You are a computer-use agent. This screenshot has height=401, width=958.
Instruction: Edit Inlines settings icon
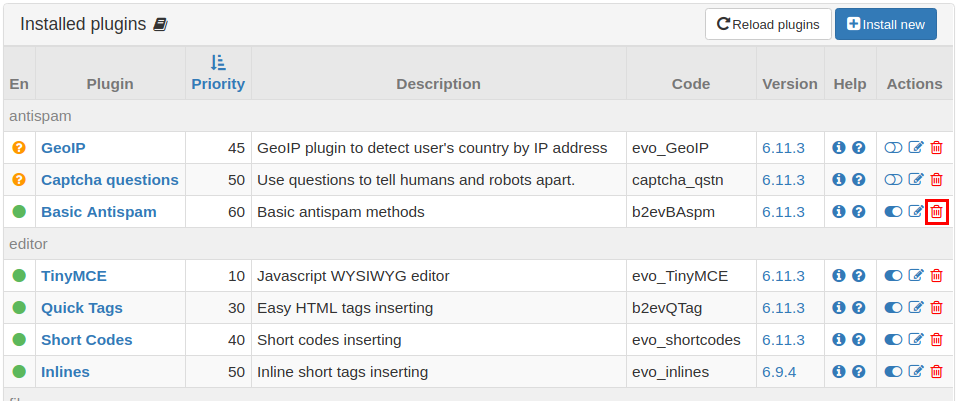click(x=916, y=371)
